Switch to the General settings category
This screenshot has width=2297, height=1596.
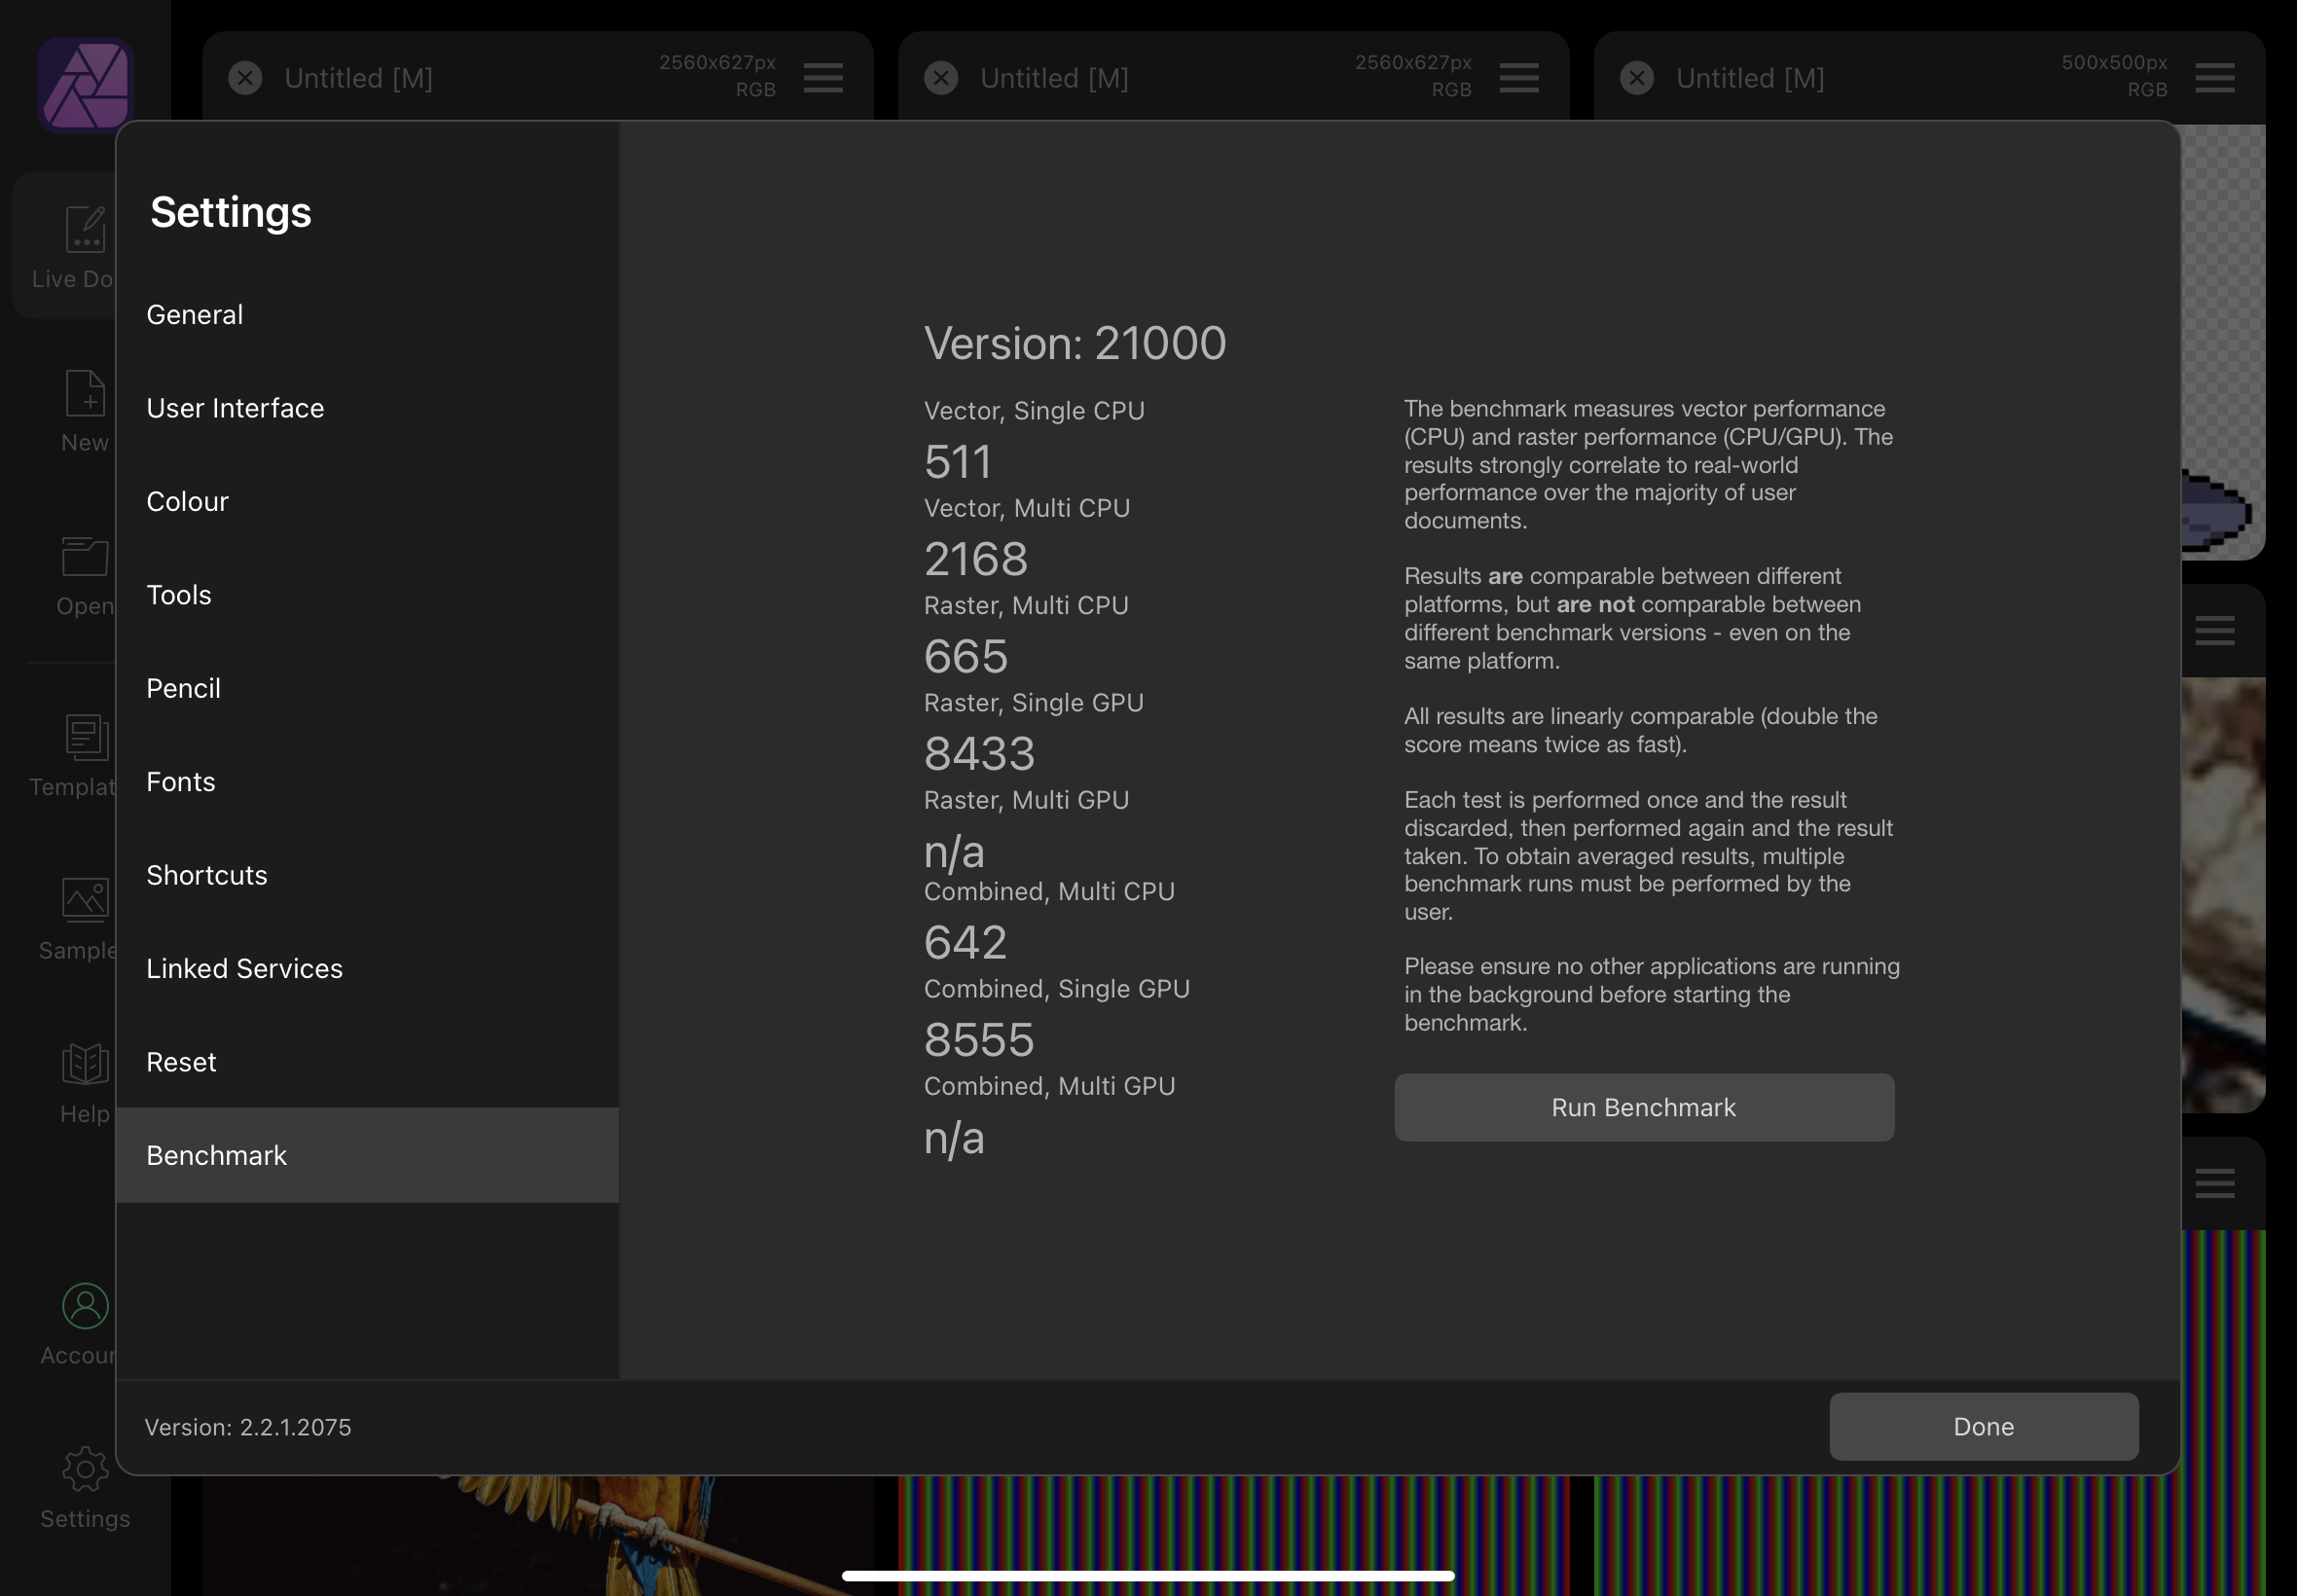(x=195, y=314)
